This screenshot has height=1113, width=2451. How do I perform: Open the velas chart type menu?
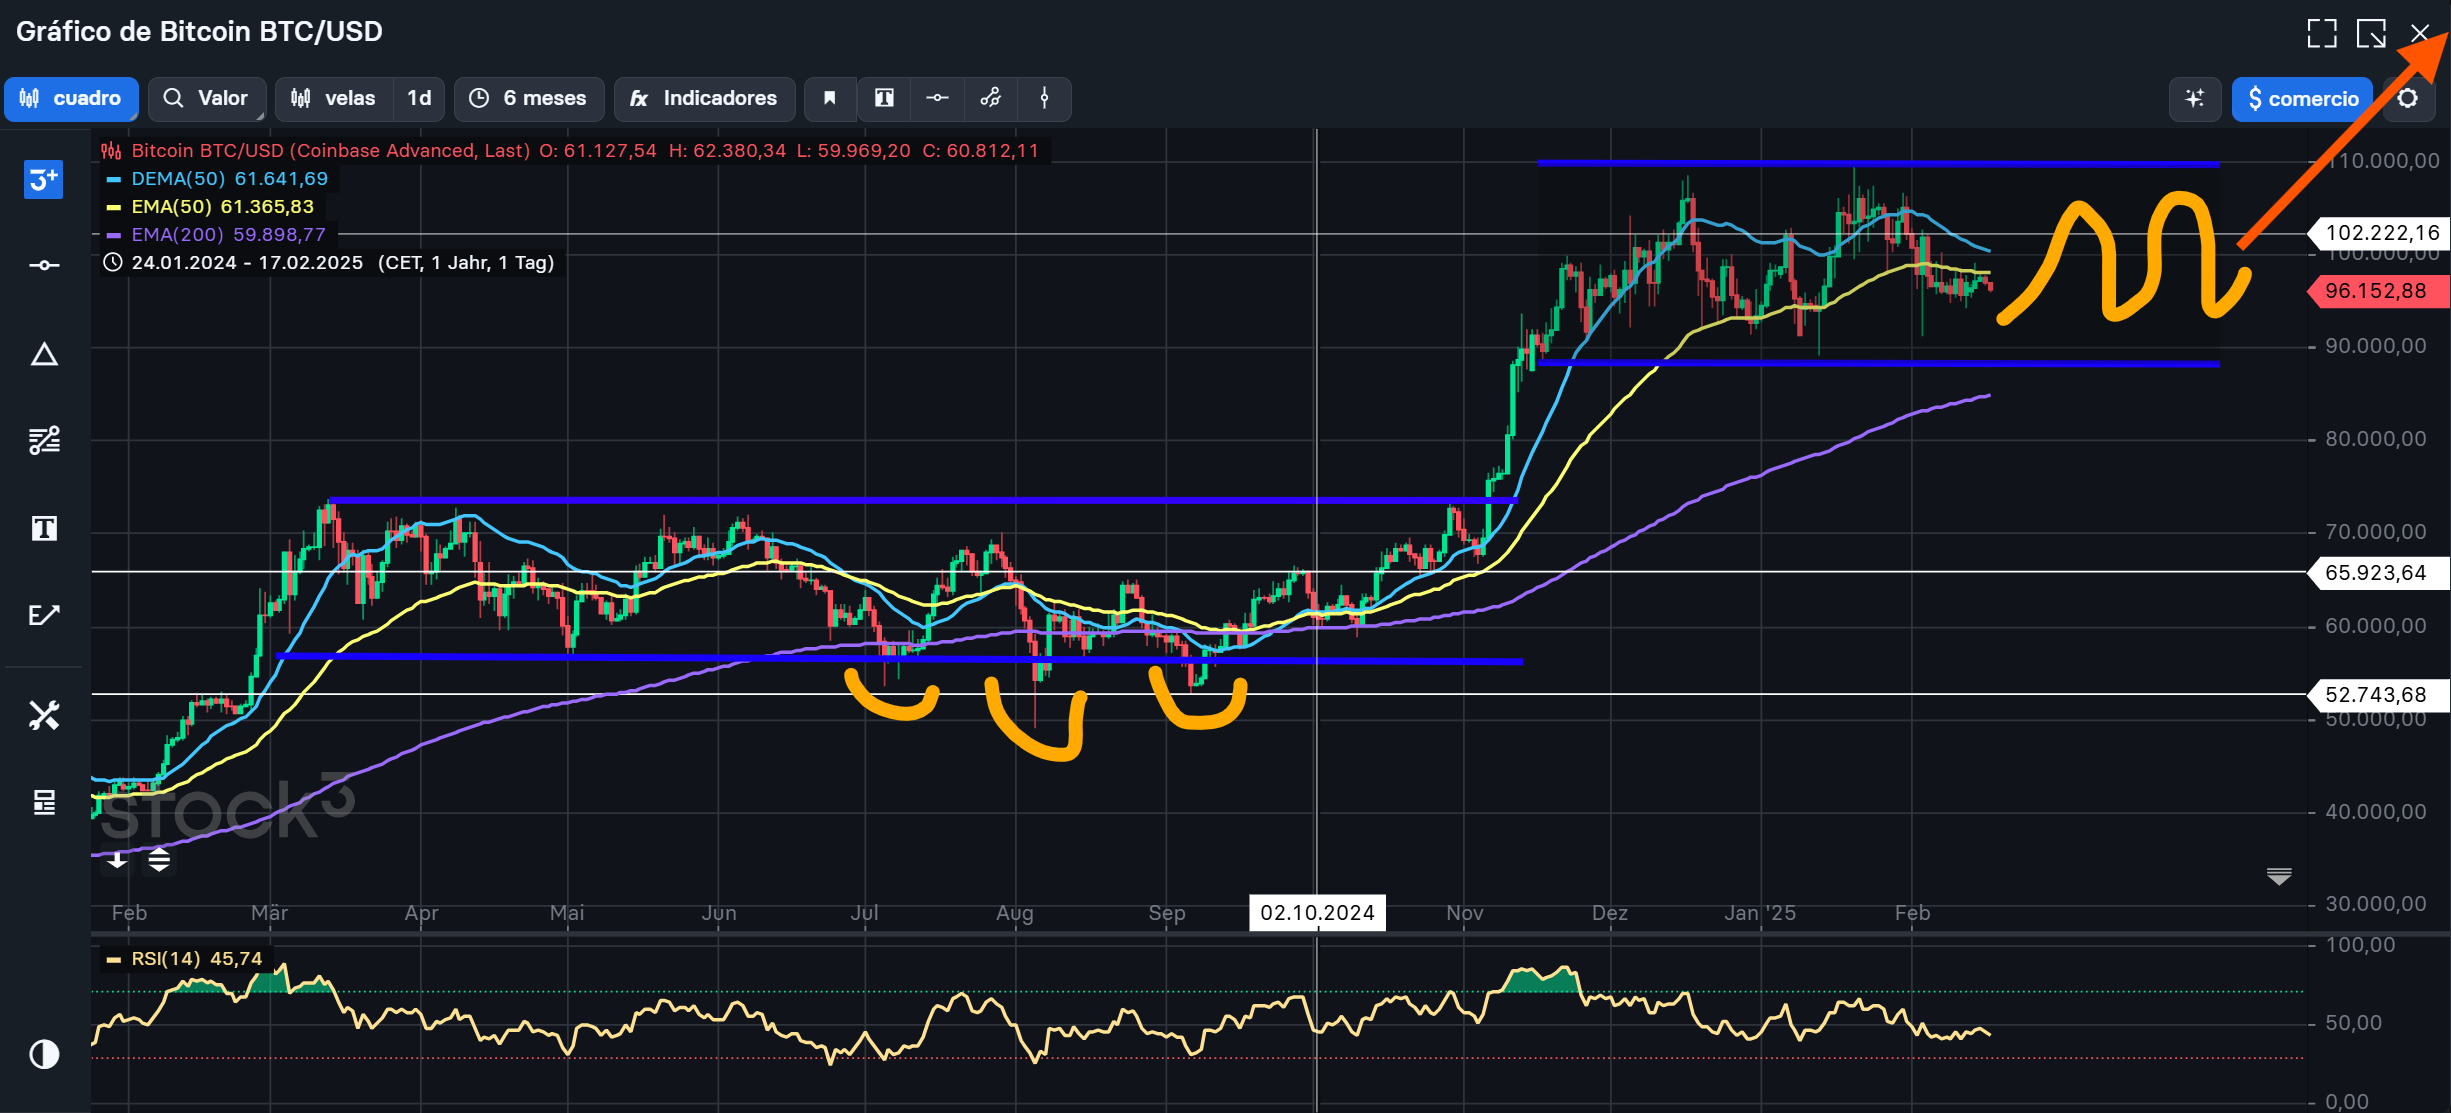(334, 98)
